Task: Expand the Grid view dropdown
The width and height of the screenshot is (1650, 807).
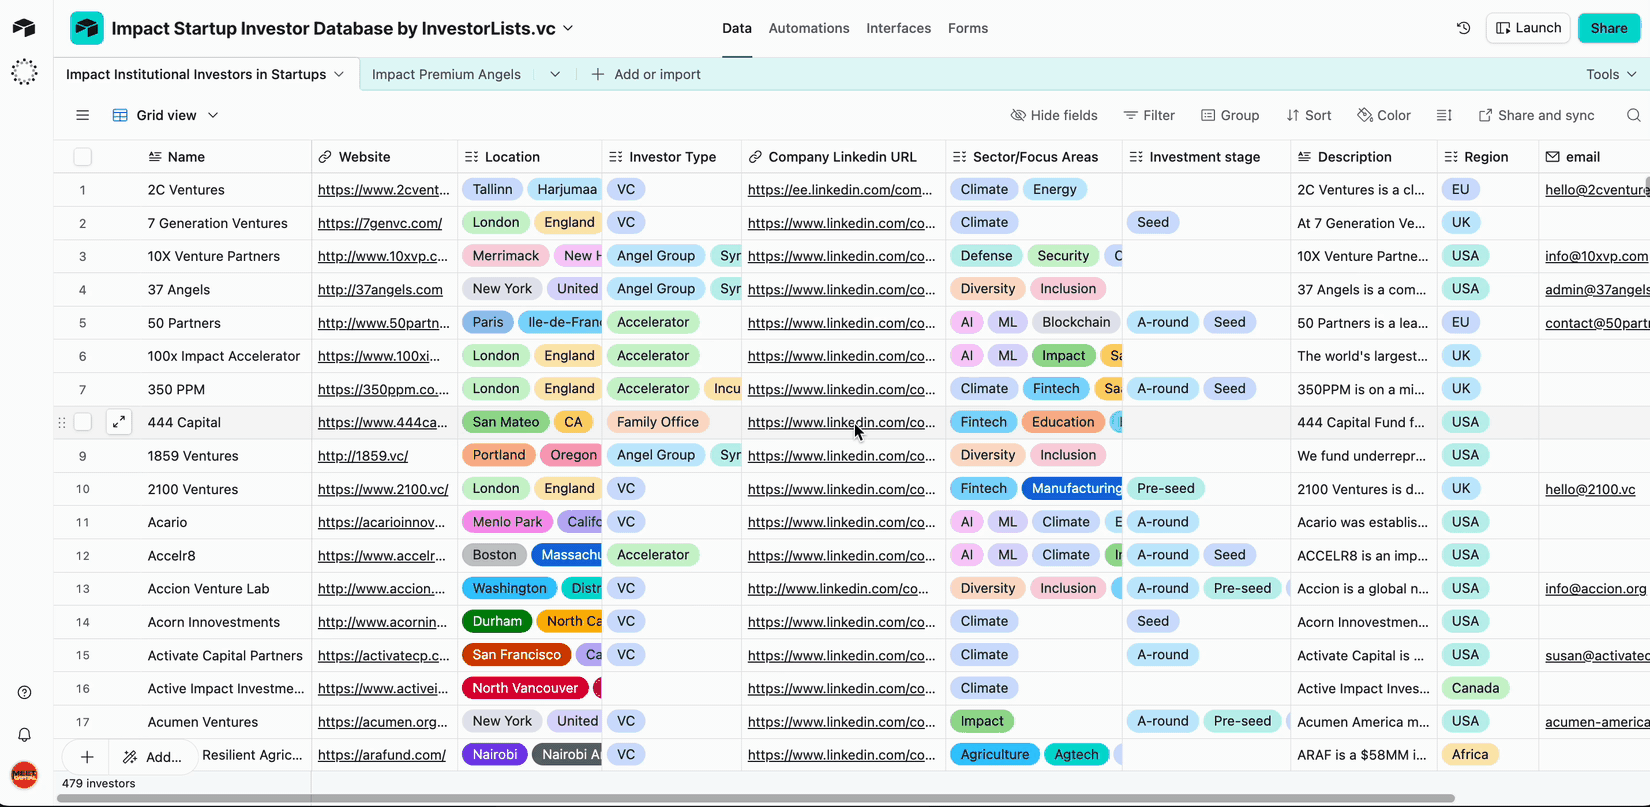Action: point(166,116)
